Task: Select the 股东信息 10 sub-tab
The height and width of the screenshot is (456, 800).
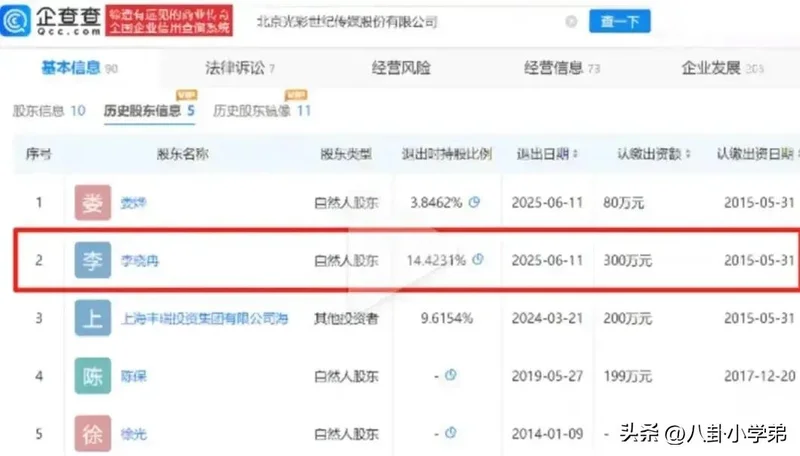Action: 49,111
